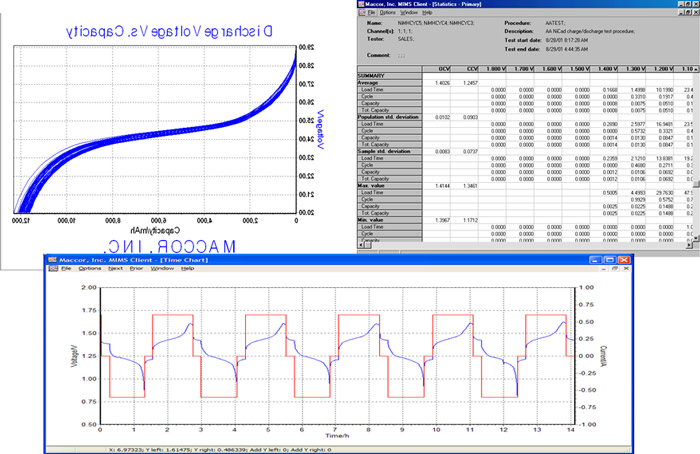Click the Population std. deviation row header
Image resolution: width=700 pixels, height=454 pixels.
click(x=390, y=117)
